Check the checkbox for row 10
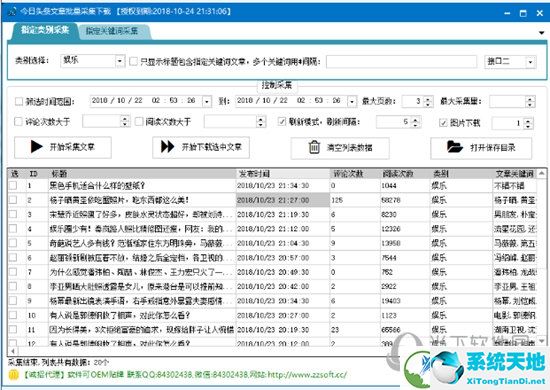 pyautogui.click(x=13, y=315)
